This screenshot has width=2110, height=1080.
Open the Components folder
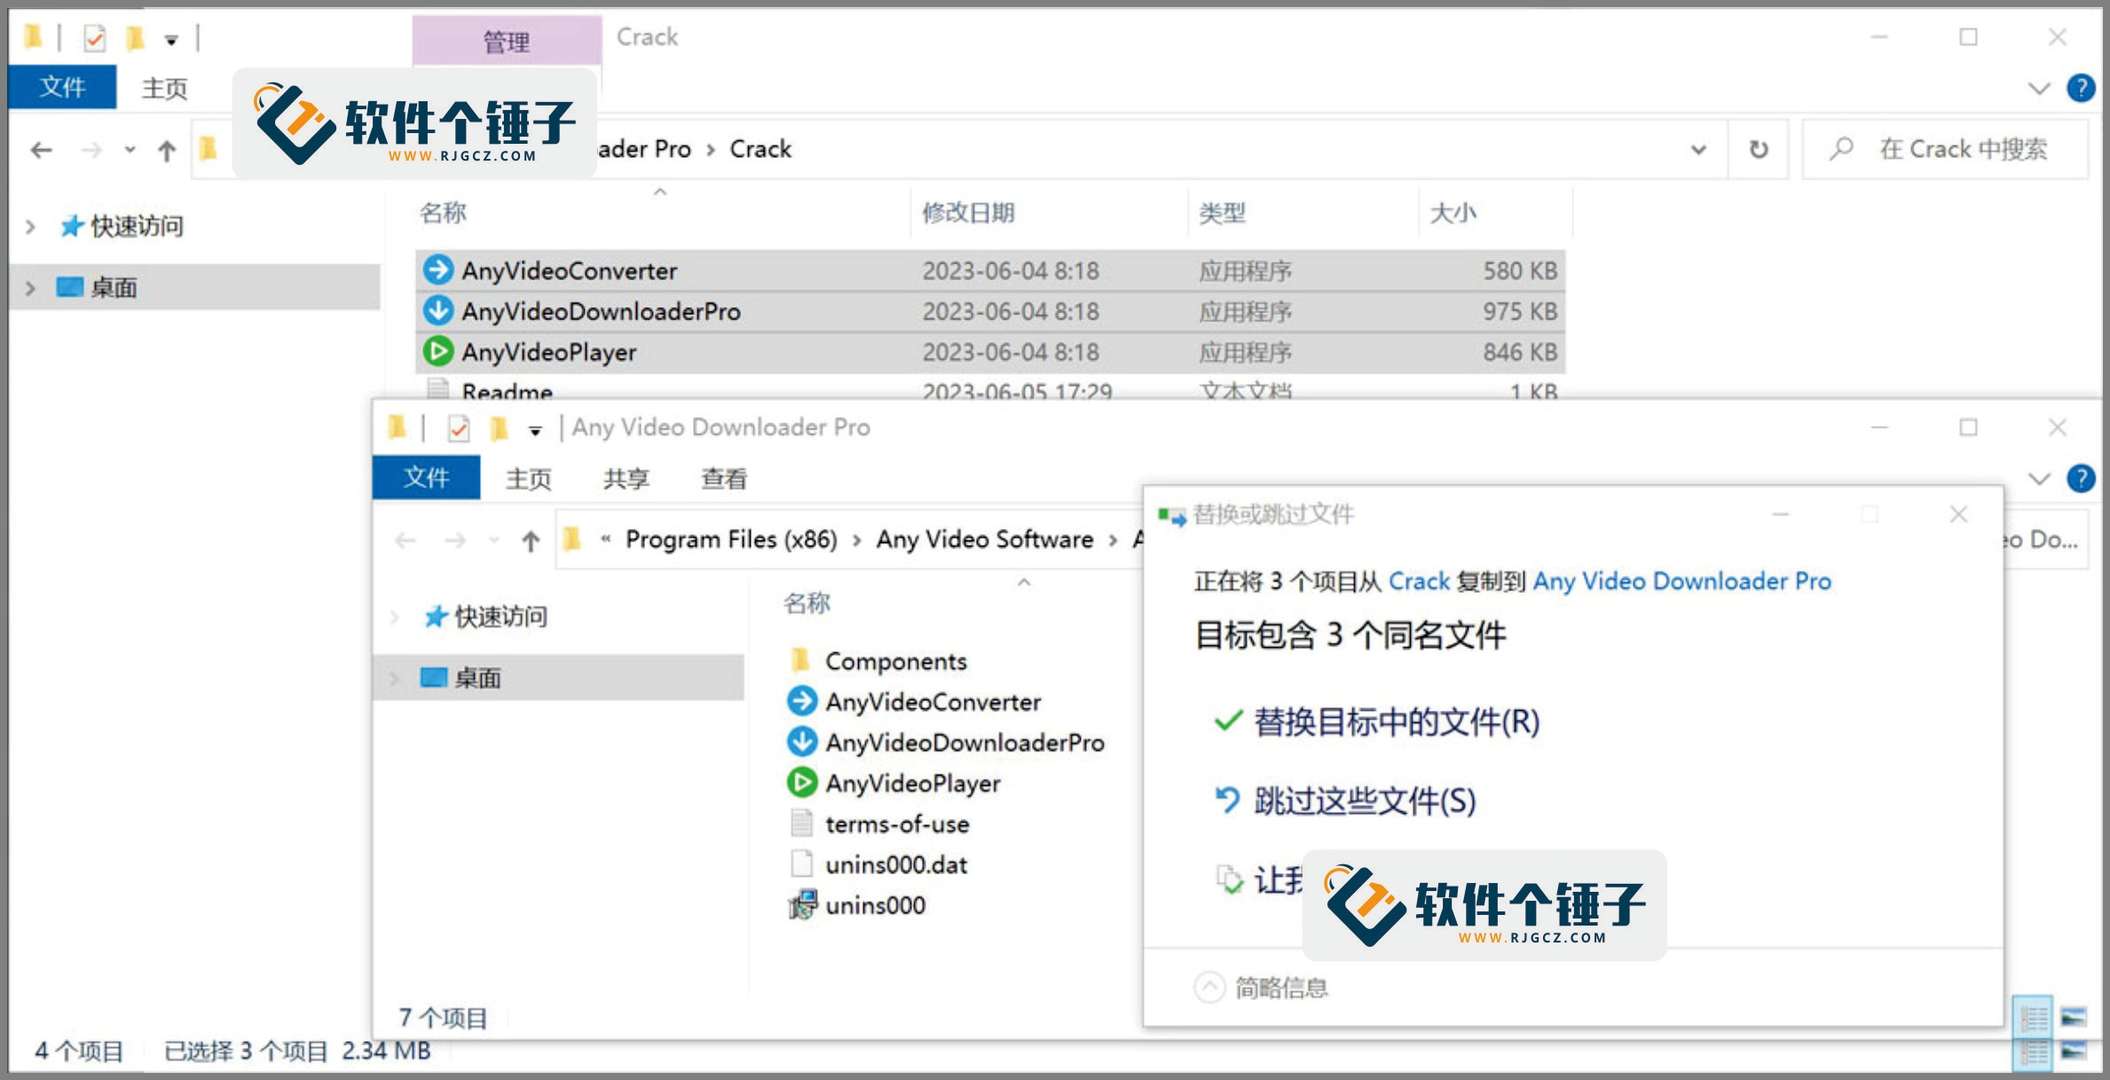point(895,661)
